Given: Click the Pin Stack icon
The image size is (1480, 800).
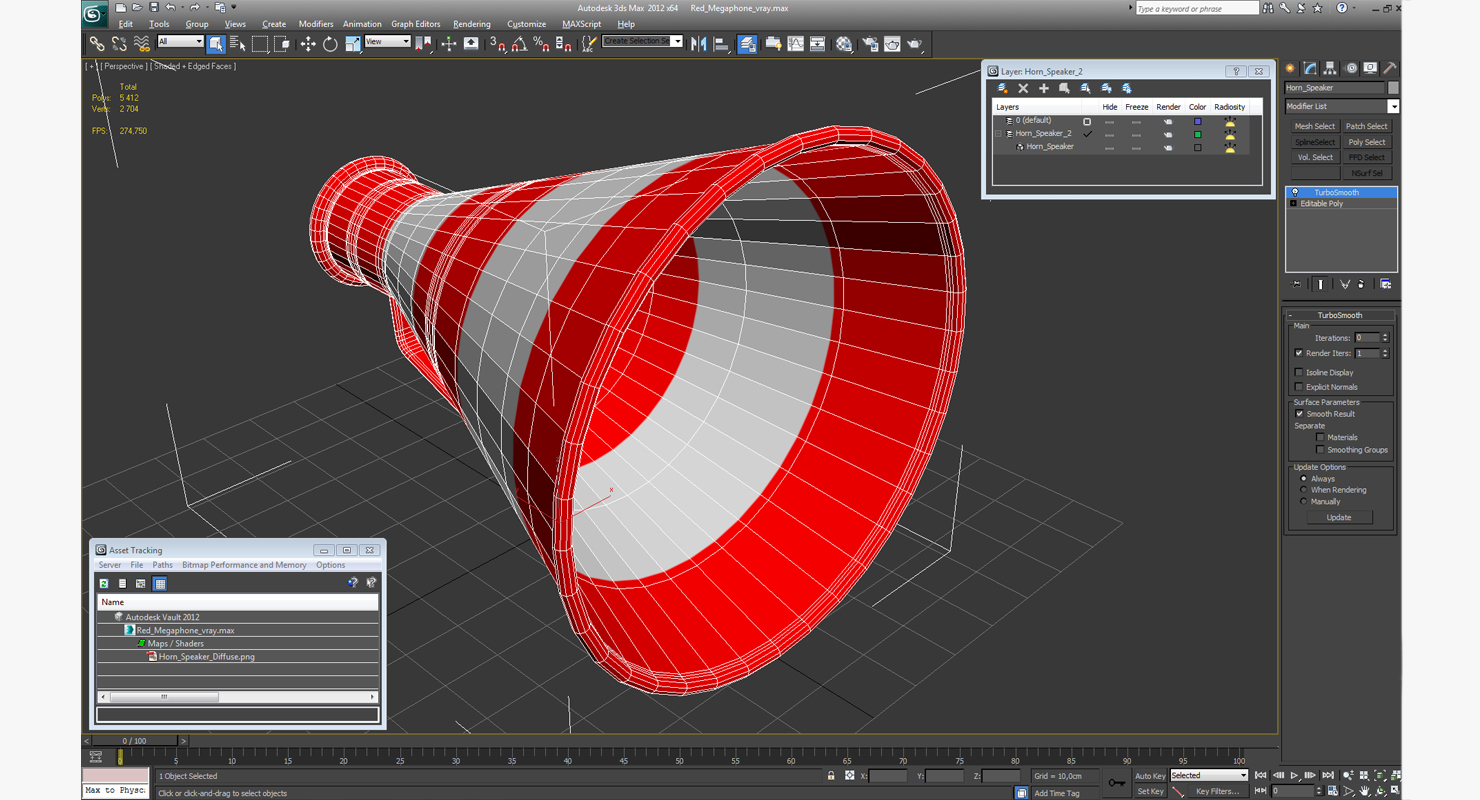Looking at the screenshot, I should pyautogui.click(x=1297, y=284).
